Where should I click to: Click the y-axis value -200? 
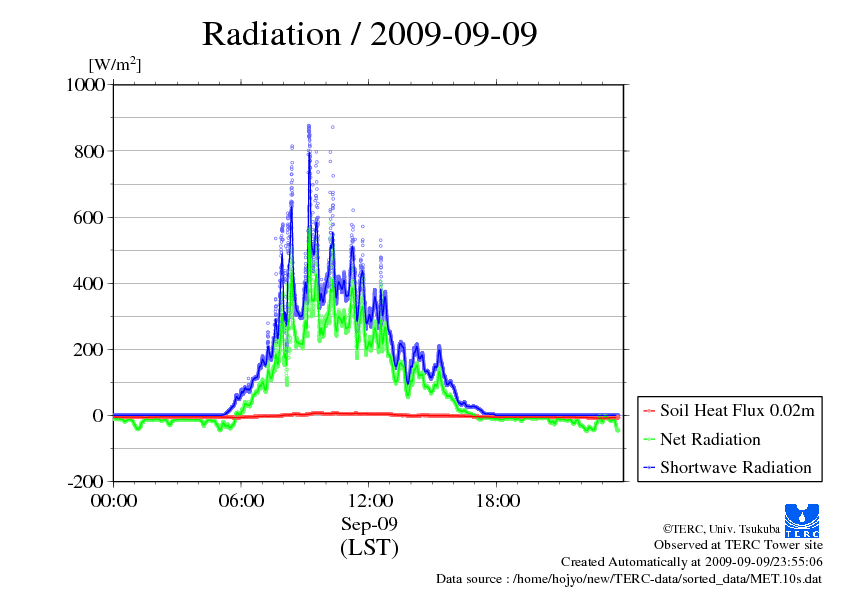86,482
